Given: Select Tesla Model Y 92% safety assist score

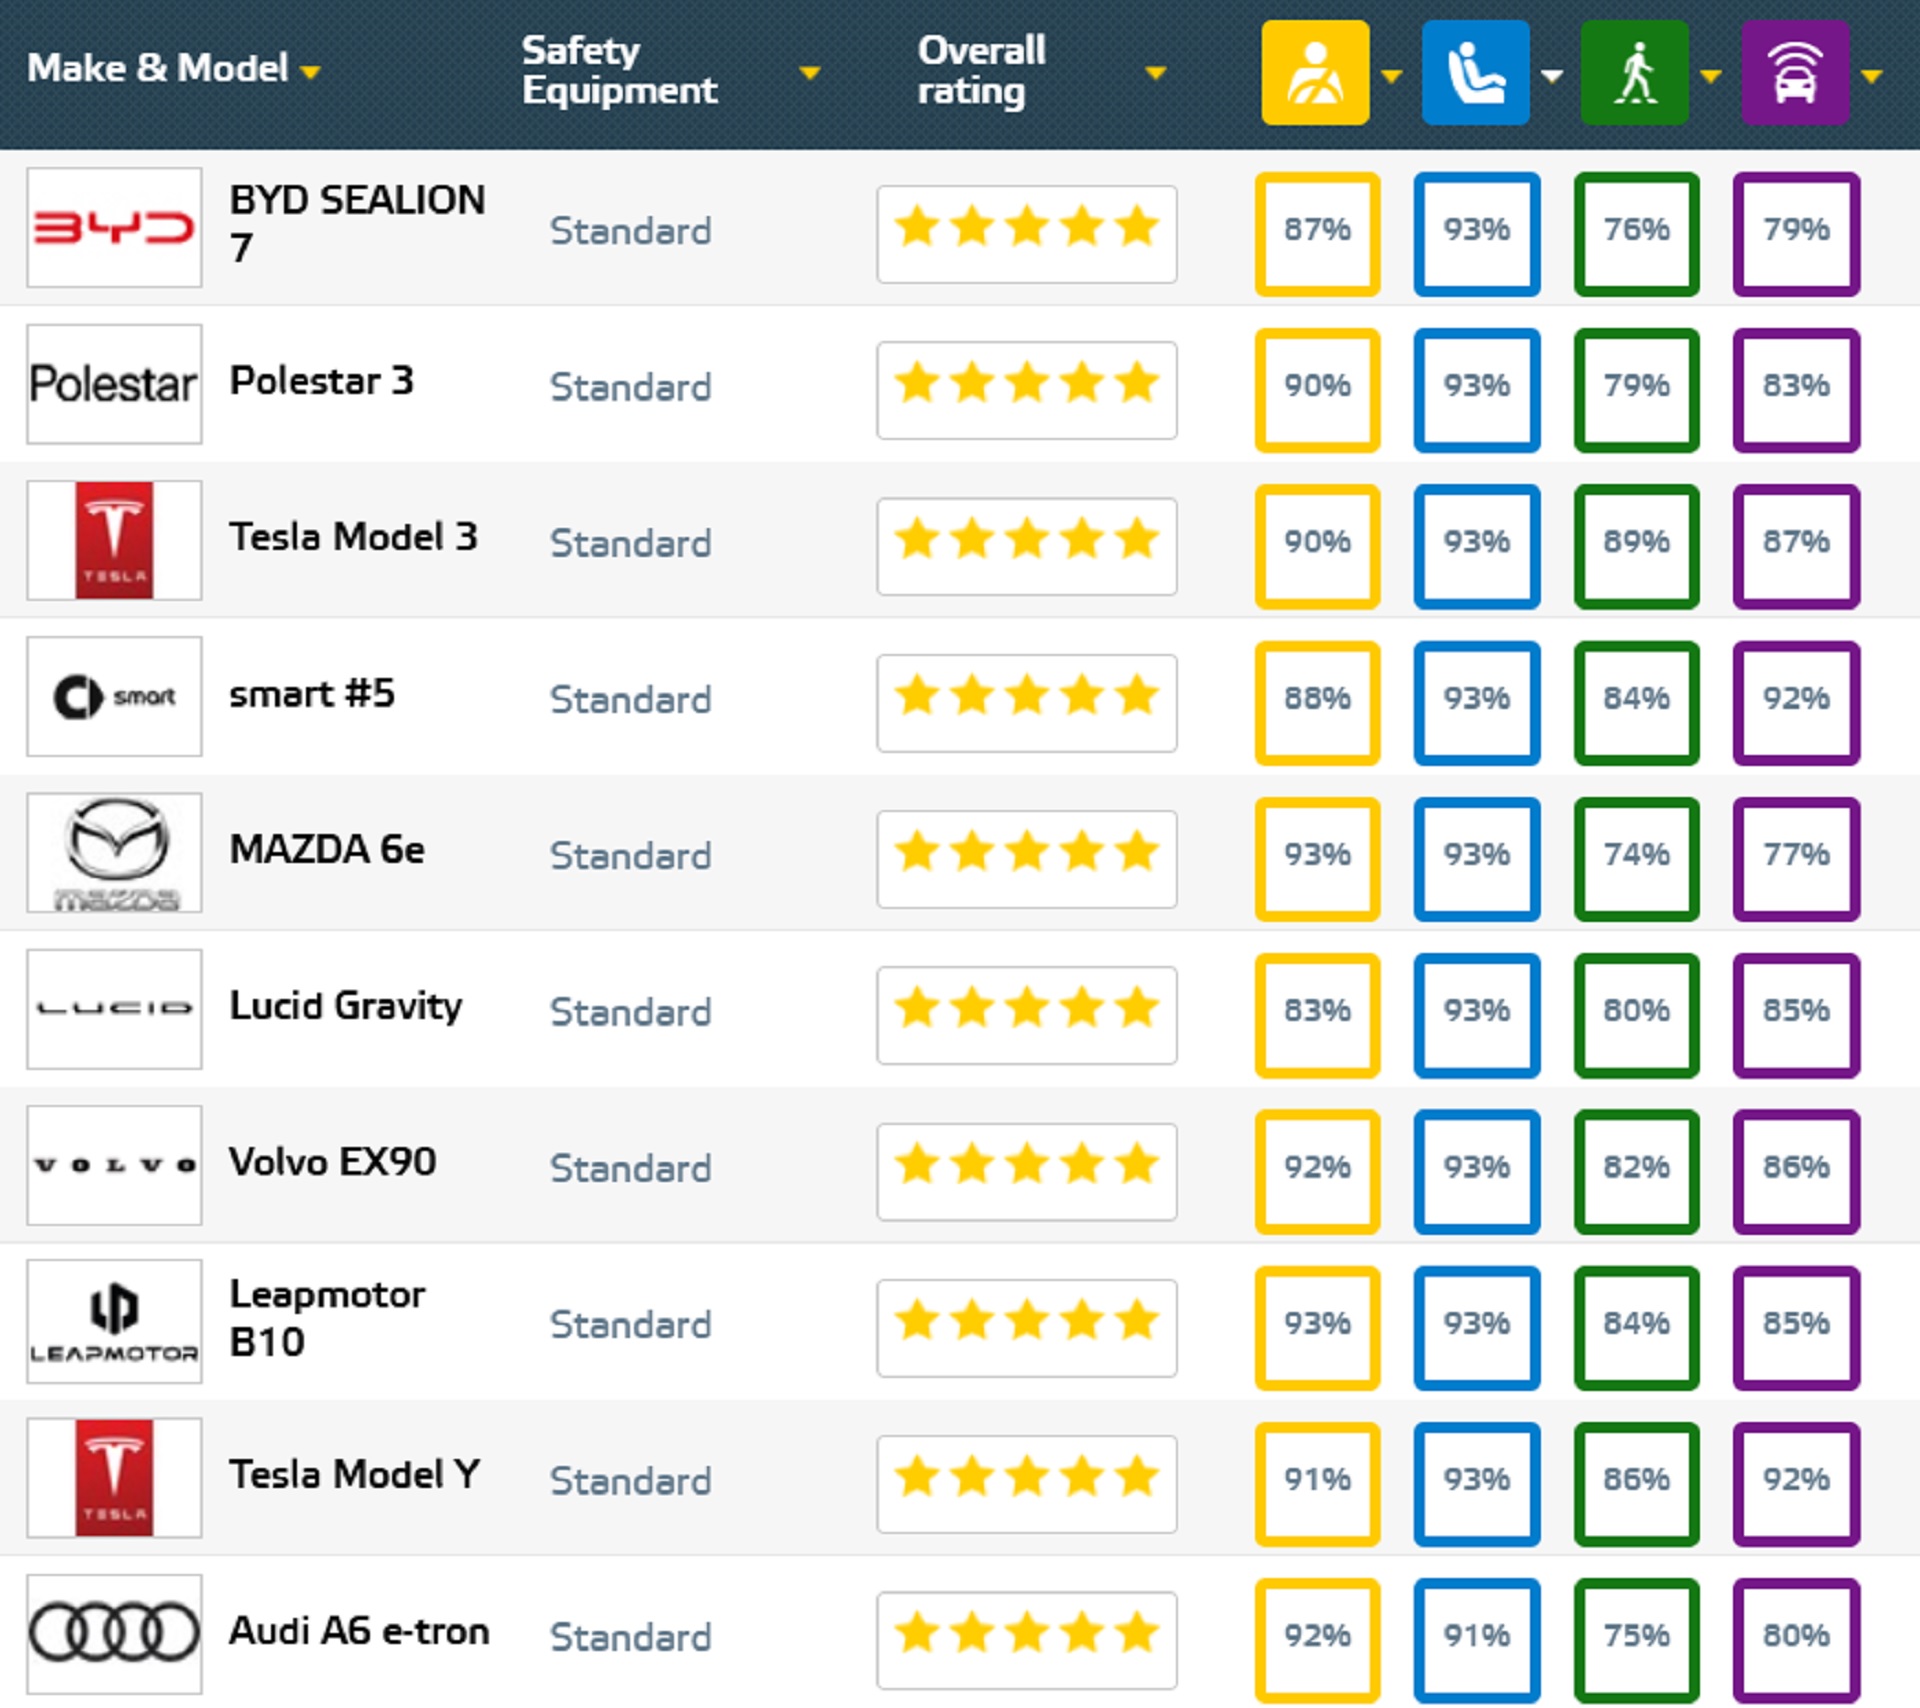Looking at the screenshot, I should pos(1796,1479).
